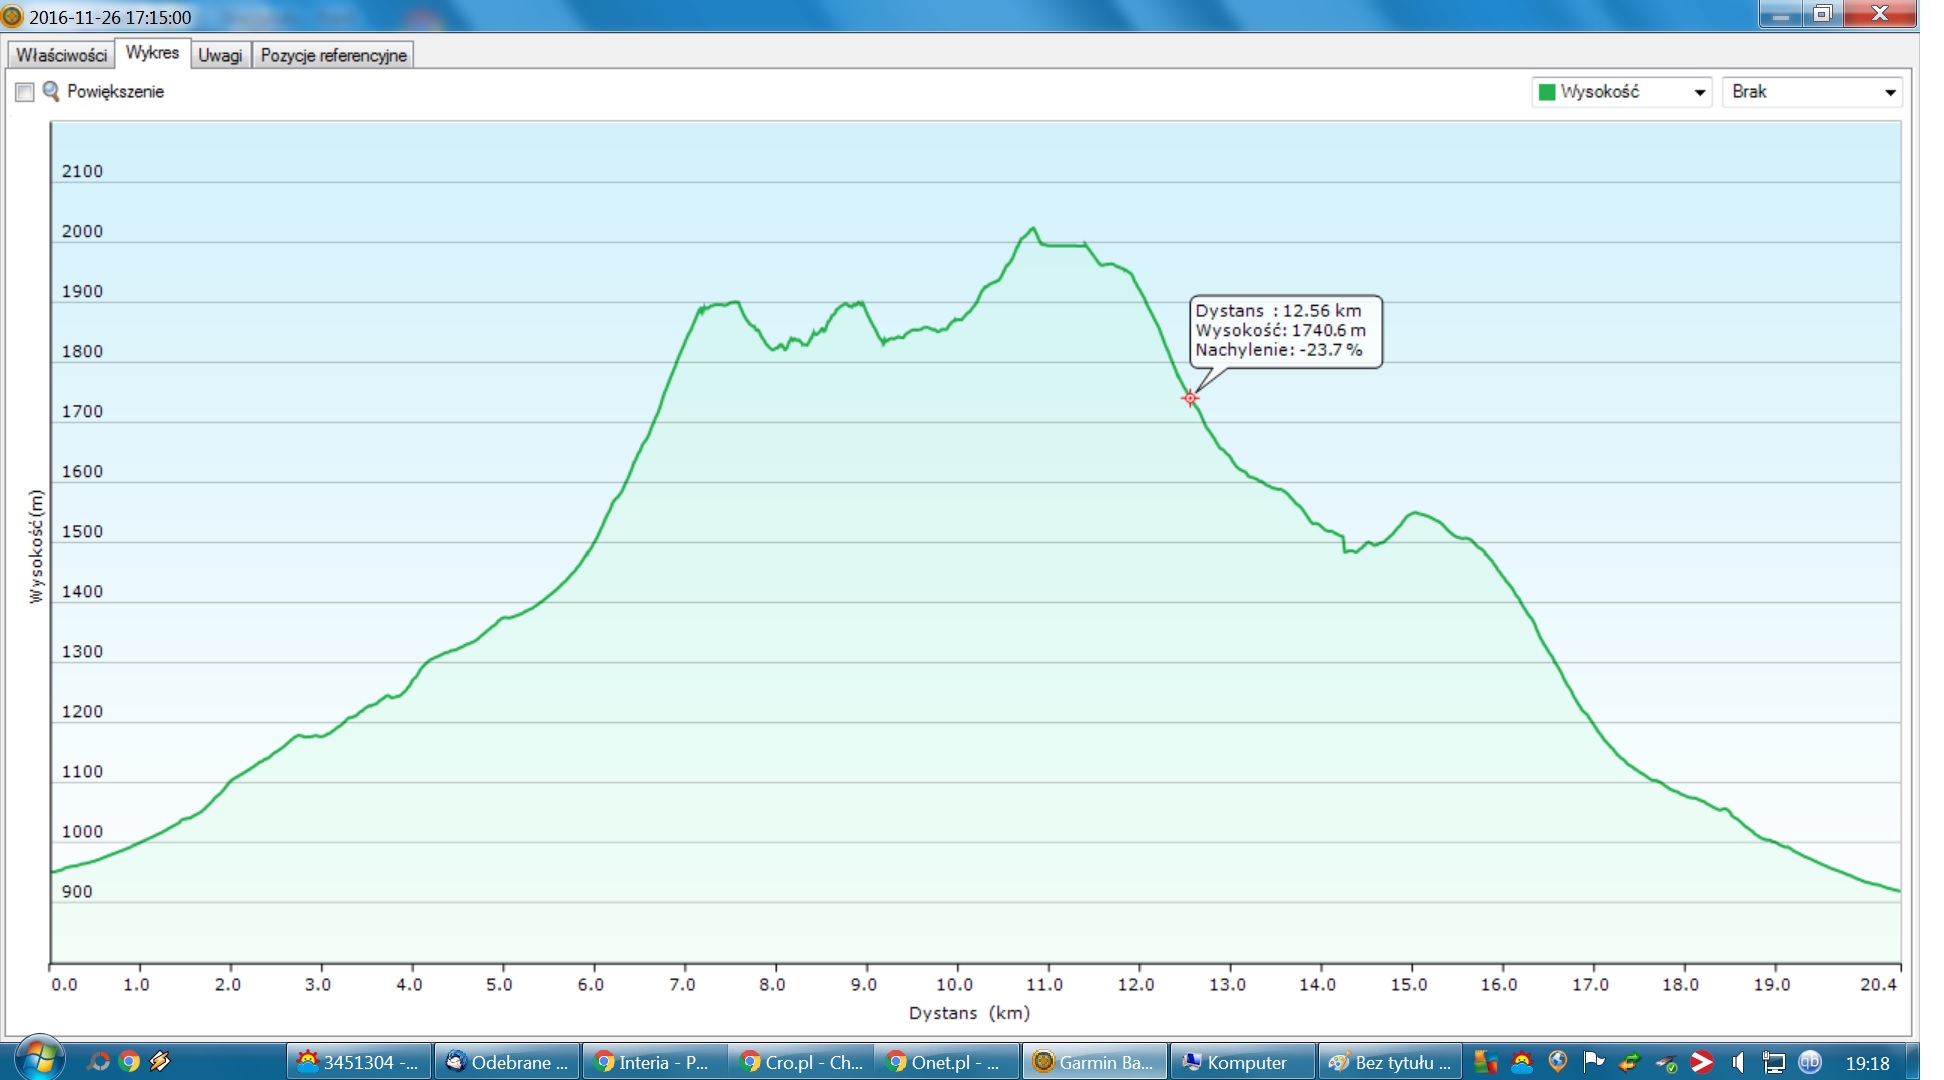Click the network connection tray icon
The height and width of the screenshot is (1080, 1944).
tap(1774, 1062)
